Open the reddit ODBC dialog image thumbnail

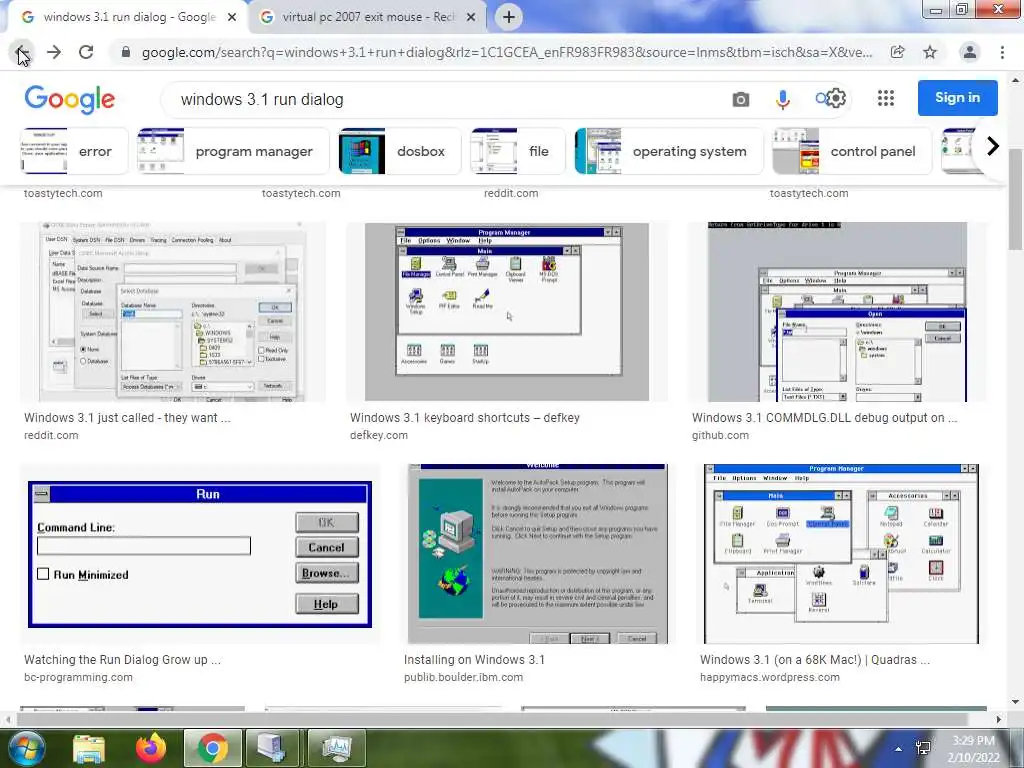[x=173, y=312]
